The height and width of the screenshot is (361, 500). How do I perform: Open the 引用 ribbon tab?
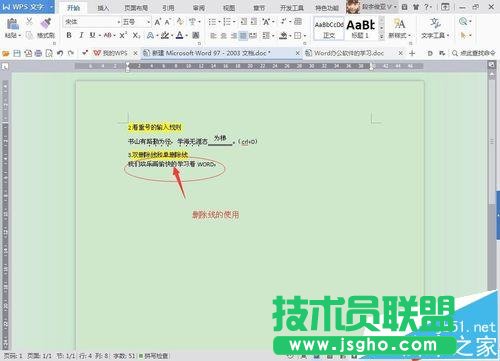coord(168,8)
